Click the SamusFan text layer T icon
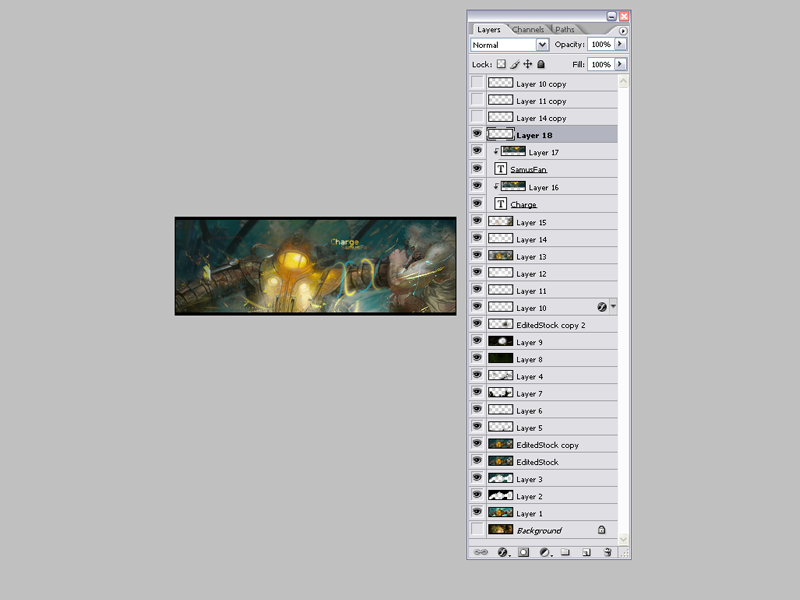Image resolution: width=800 pixels, height=600 pixels. [x=500, y=169]
